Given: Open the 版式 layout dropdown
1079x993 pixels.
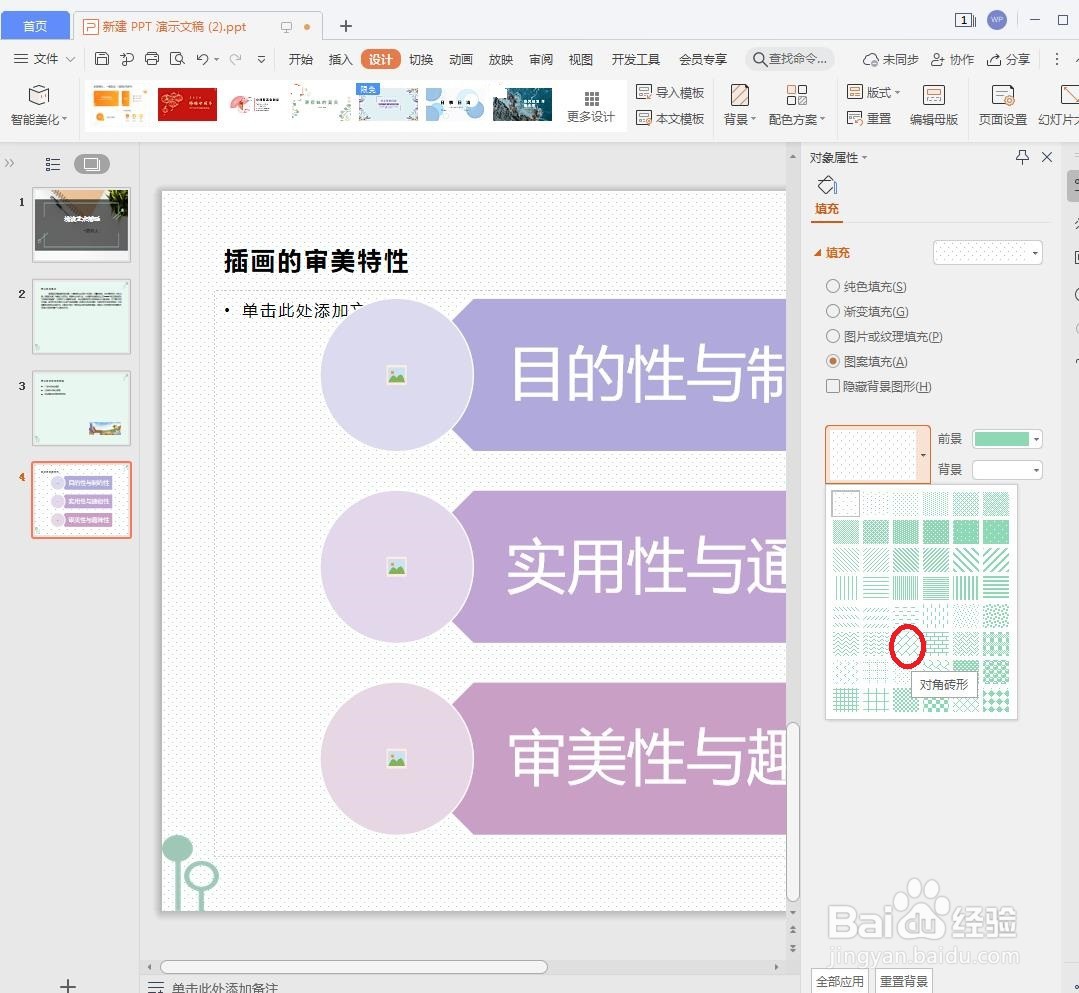Looking at the screenshot, I should [x=880, y=91].
